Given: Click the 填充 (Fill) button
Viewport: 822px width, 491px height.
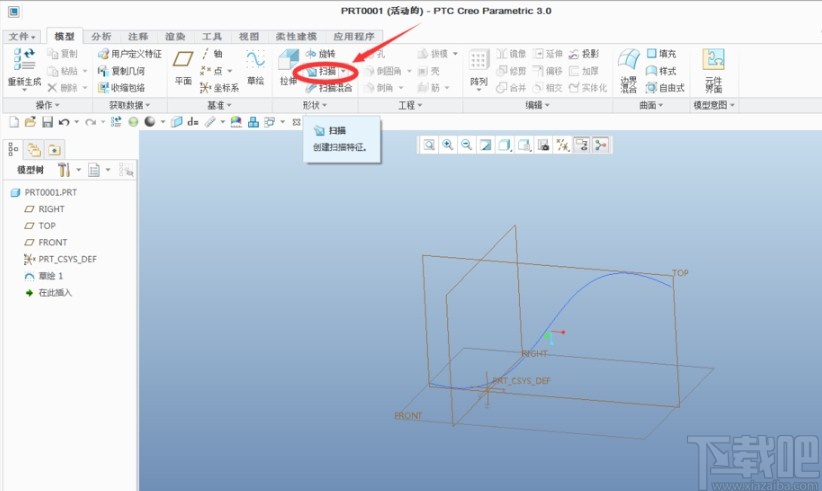Looking at the screenshot, I should (x=661, y=54).
